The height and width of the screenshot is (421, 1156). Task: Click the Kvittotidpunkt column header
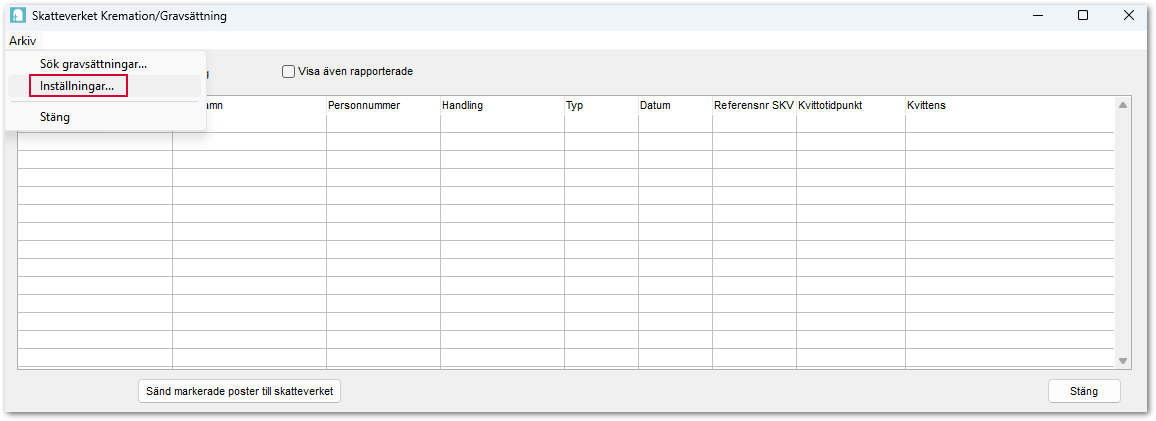[x=851, y=105]
